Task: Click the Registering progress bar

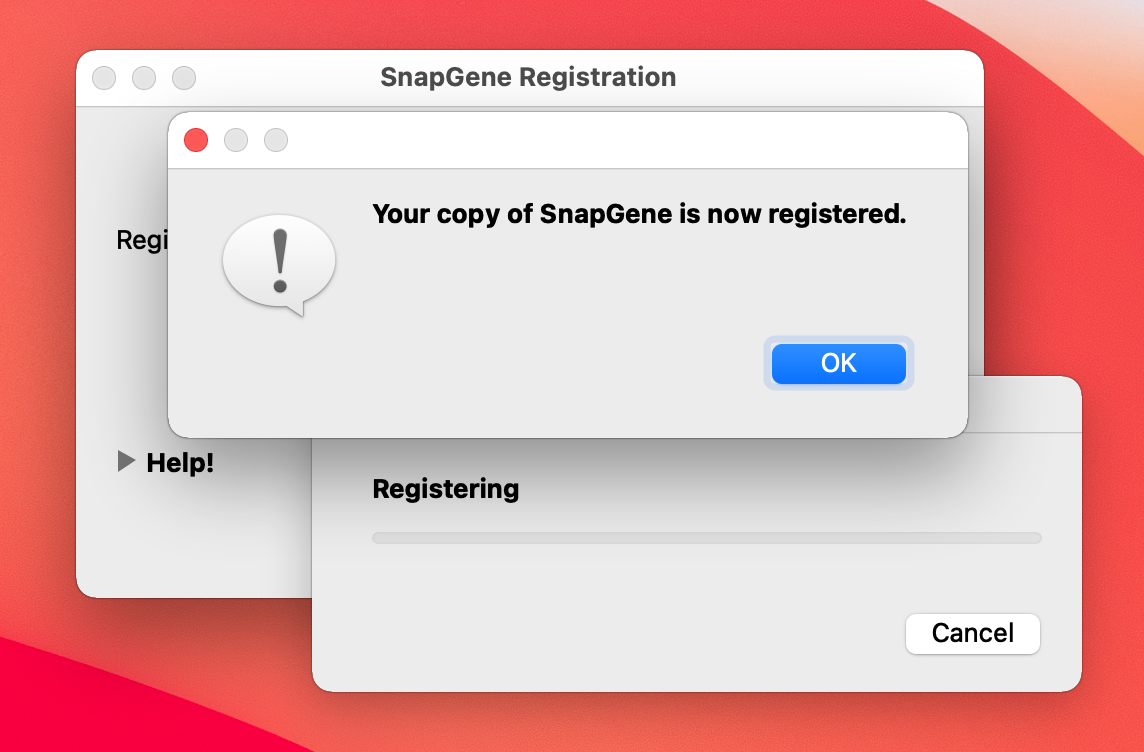Action: point(706,538)
